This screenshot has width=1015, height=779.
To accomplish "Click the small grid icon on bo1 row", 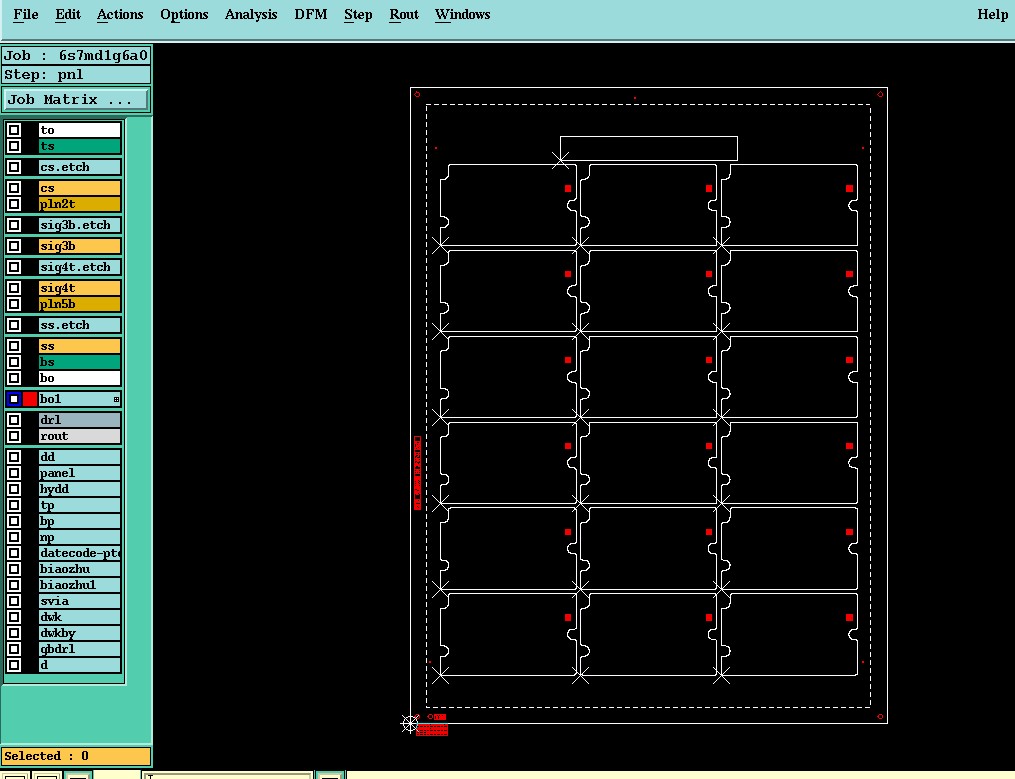I will pyautogui.click(x=117, y=399).
